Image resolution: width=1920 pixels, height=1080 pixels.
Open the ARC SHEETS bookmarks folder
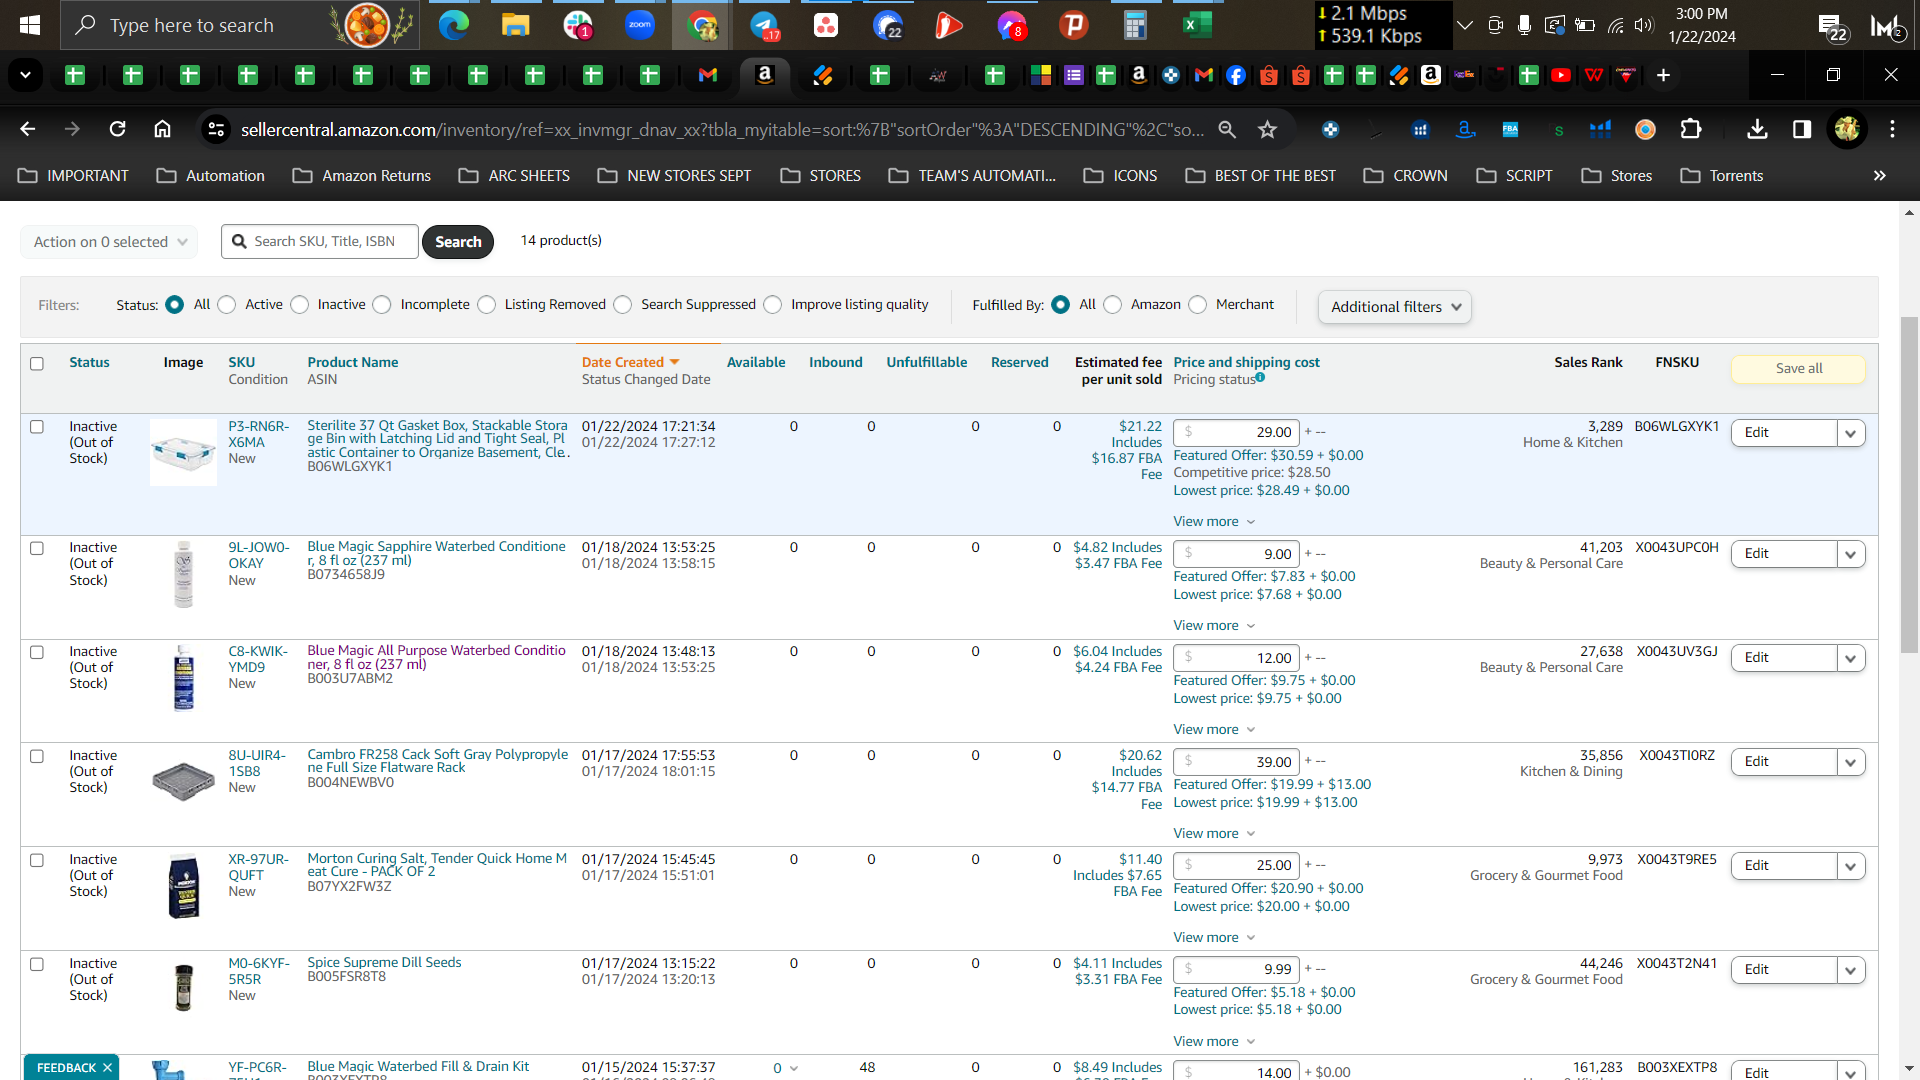(x=514, y=175)
